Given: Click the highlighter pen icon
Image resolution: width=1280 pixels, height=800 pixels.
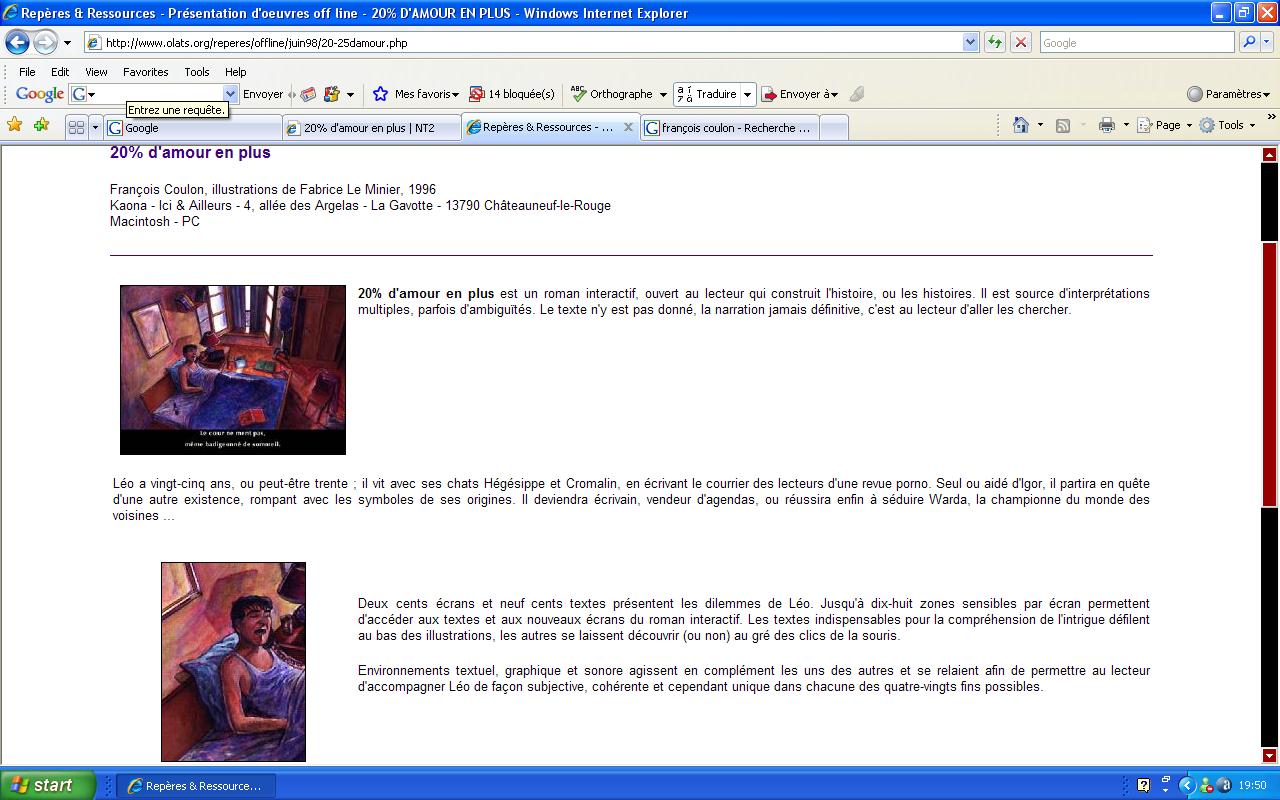Looking at the screenshot, I should click(x=856, y=94).
